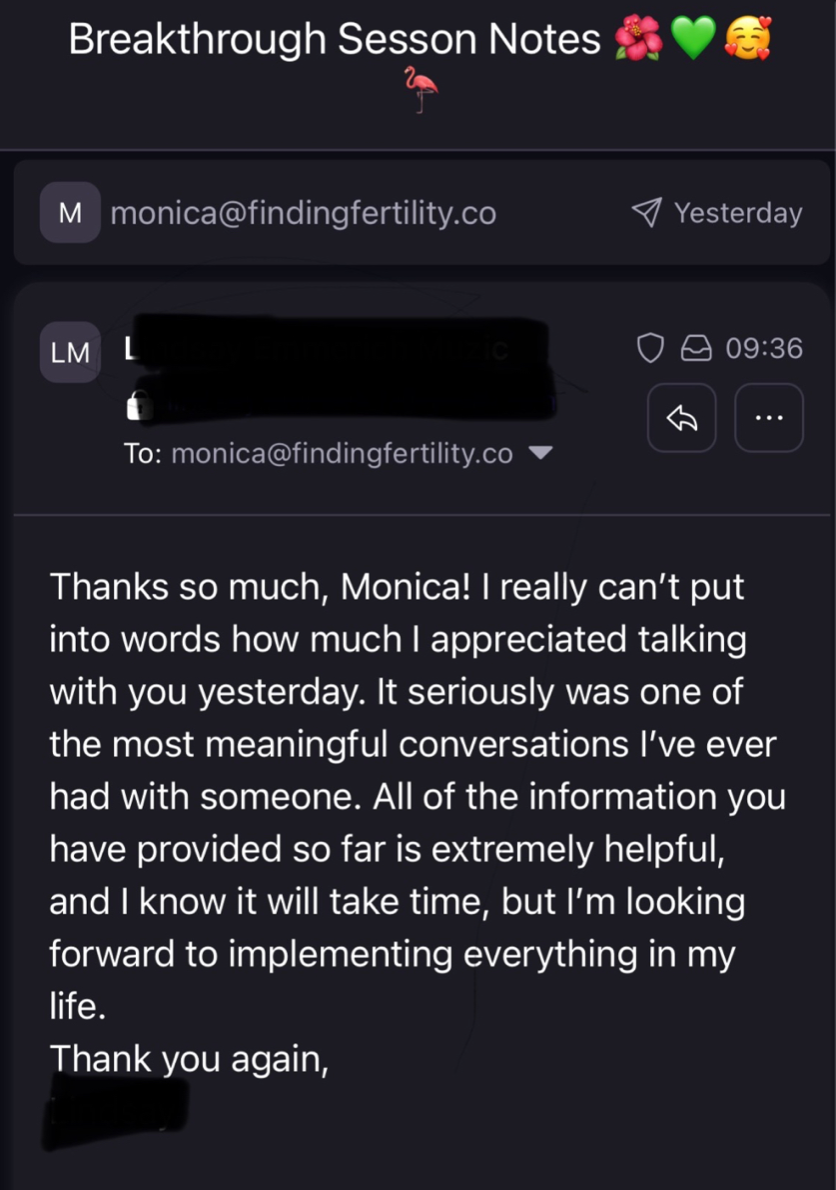
Task: Click the hibiscus flower emoji in subject
Action: click(x=635, y=40)
